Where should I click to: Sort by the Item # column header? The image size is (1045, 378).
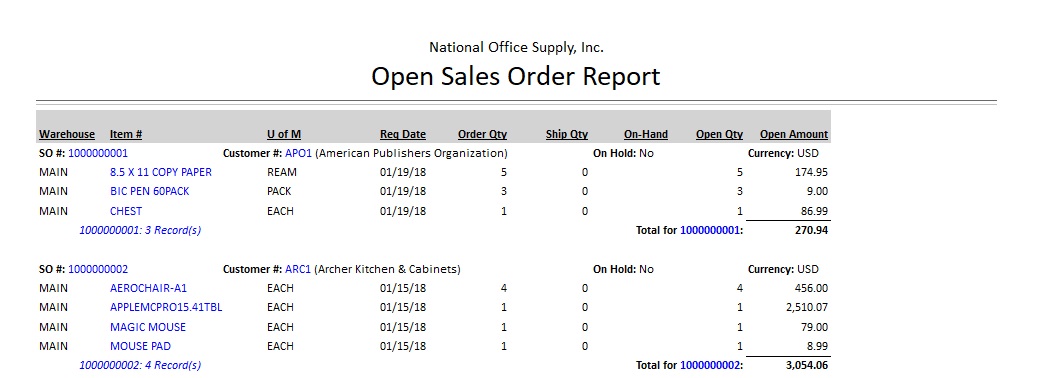(126, 134)
